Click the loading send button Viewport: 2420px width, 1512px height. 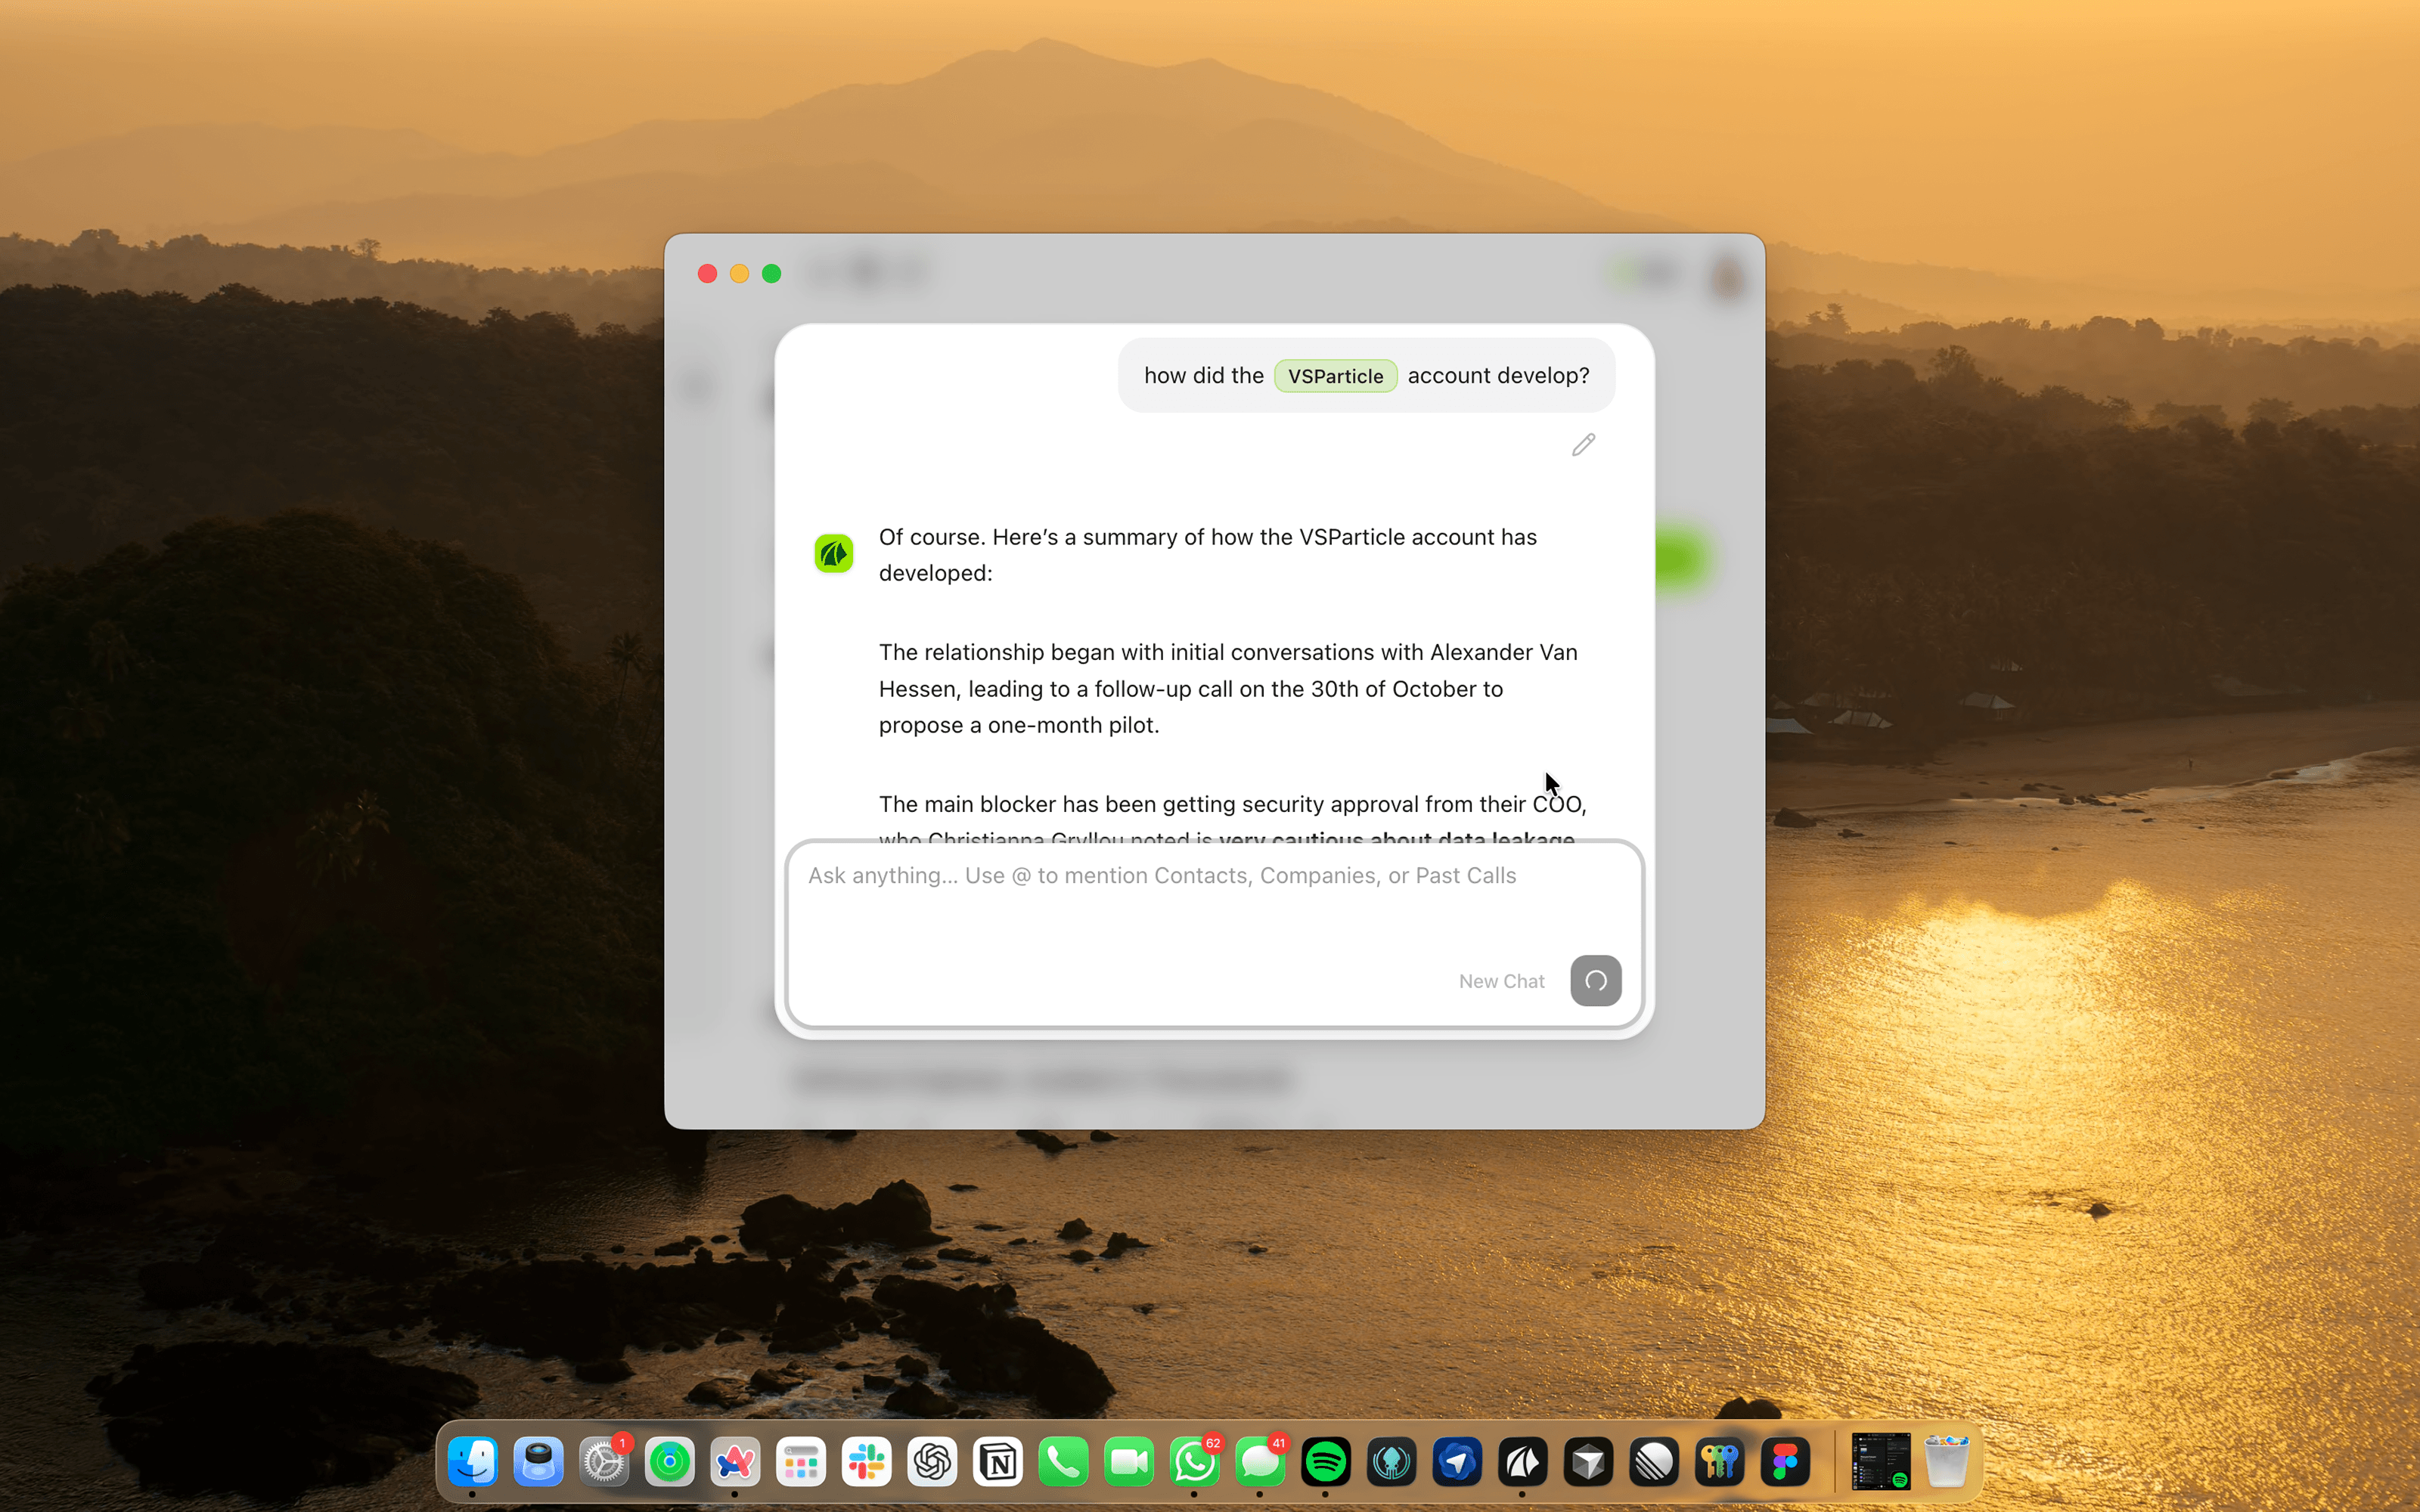point(1595,980)
